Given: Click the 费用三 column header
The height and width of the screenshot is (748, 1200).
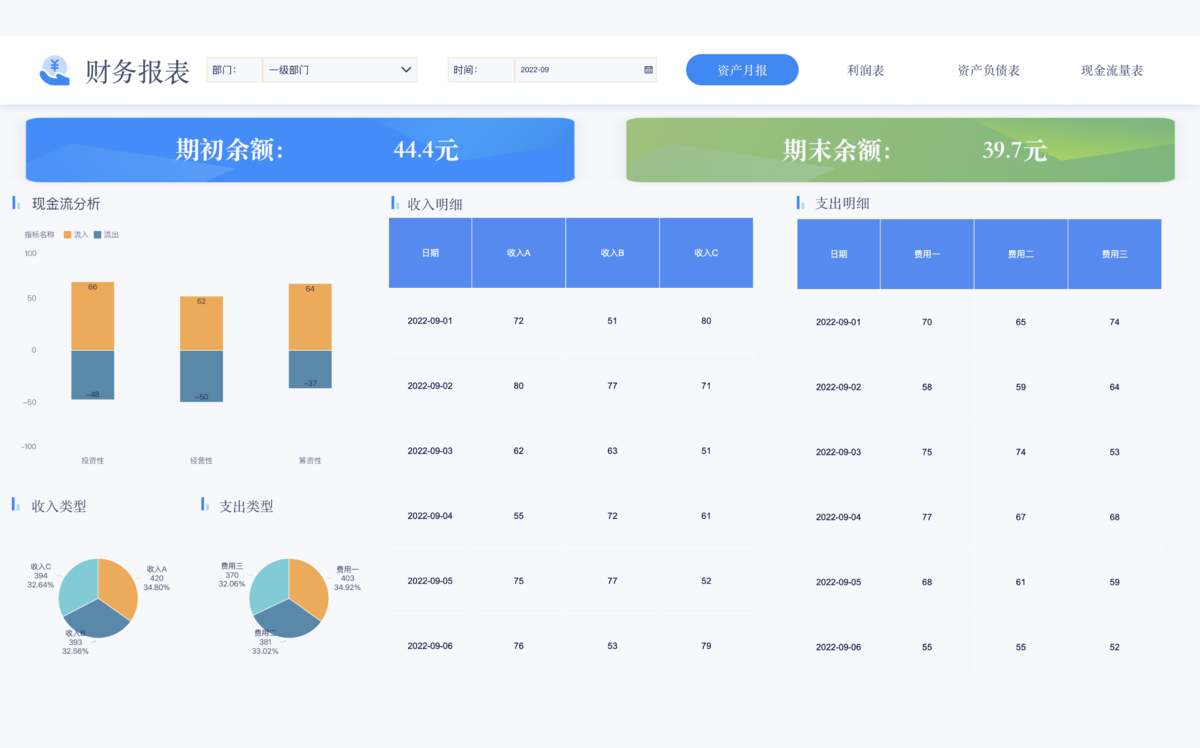Looking at the screenshot, I should pyautogui.click(x=1114, y=254).
